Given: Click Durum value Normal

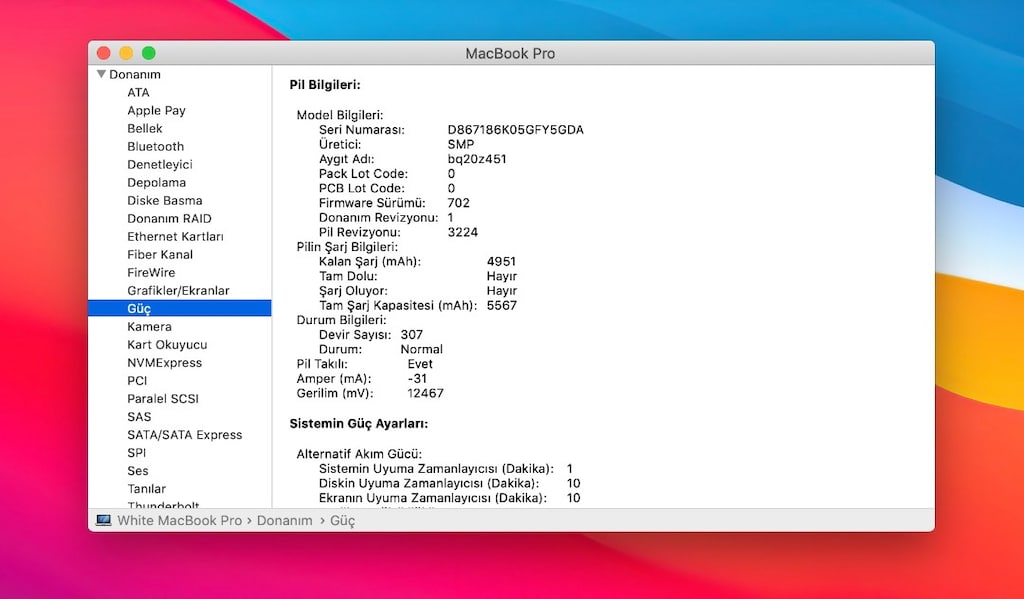Looking at the screenshot, I should point(421,349).
